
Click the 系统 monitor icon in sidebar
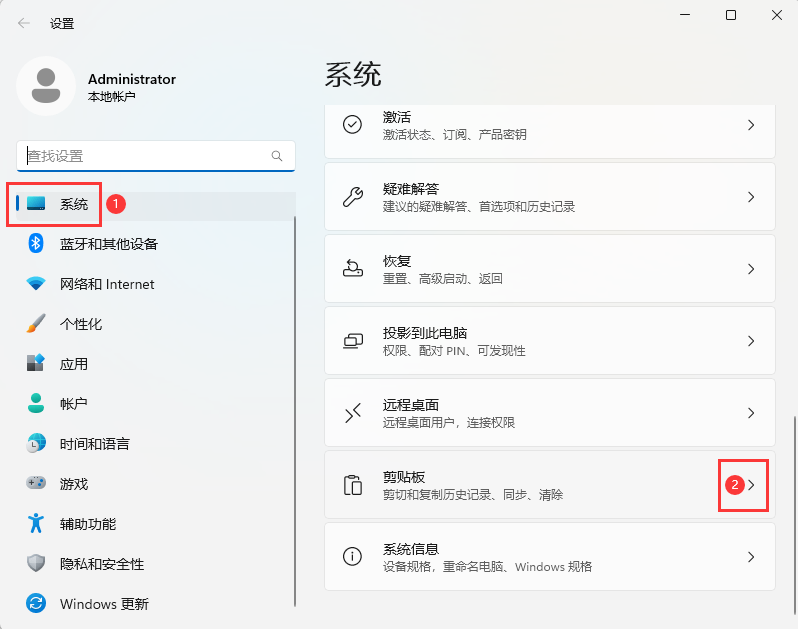(x=36, y=204)
